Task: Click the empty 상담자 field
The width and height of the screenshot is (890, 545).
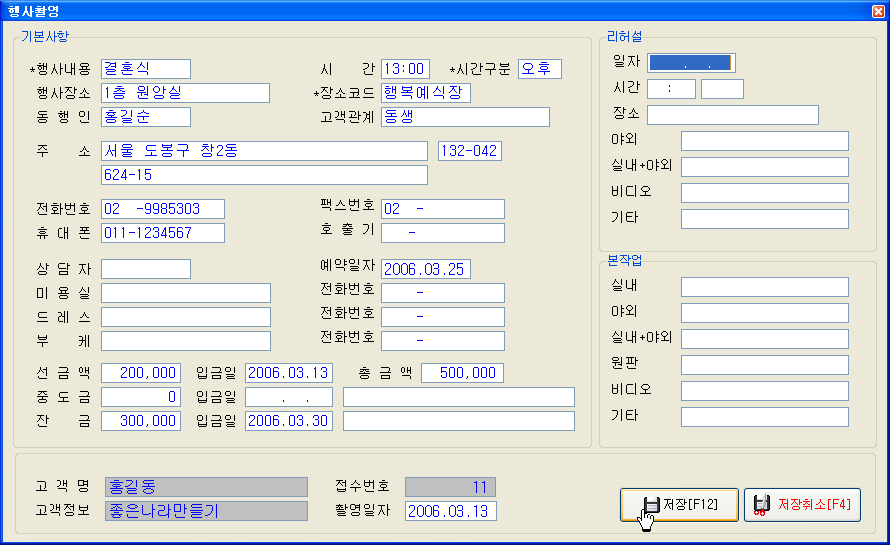Action: [x=146, y=269]
